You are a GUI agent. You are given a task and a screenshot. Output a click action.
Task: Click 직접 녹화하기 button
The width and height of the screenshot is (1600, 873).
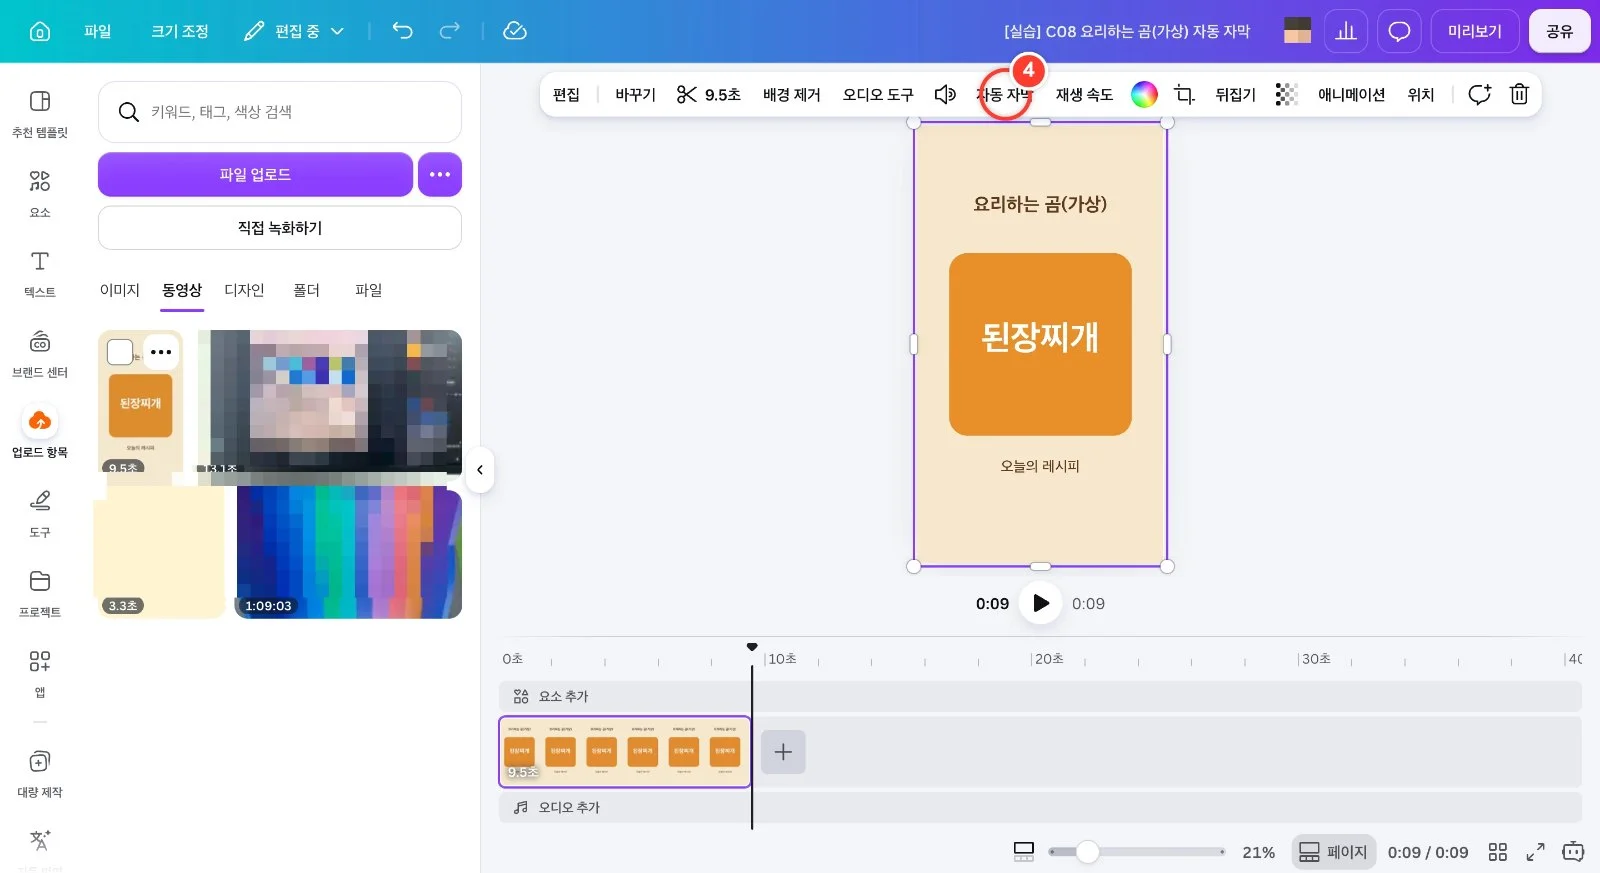(280, 228)
